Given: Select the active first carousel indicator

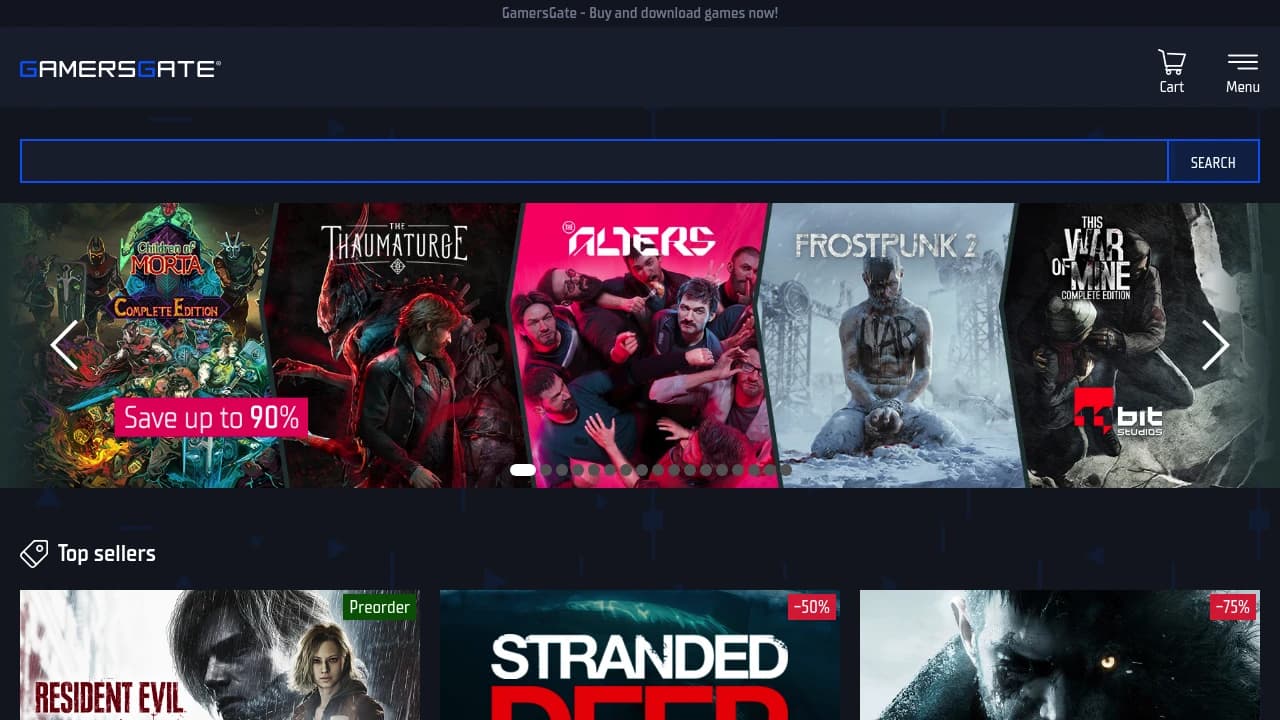Looking at the screenshot, I should tap(523, 470).
